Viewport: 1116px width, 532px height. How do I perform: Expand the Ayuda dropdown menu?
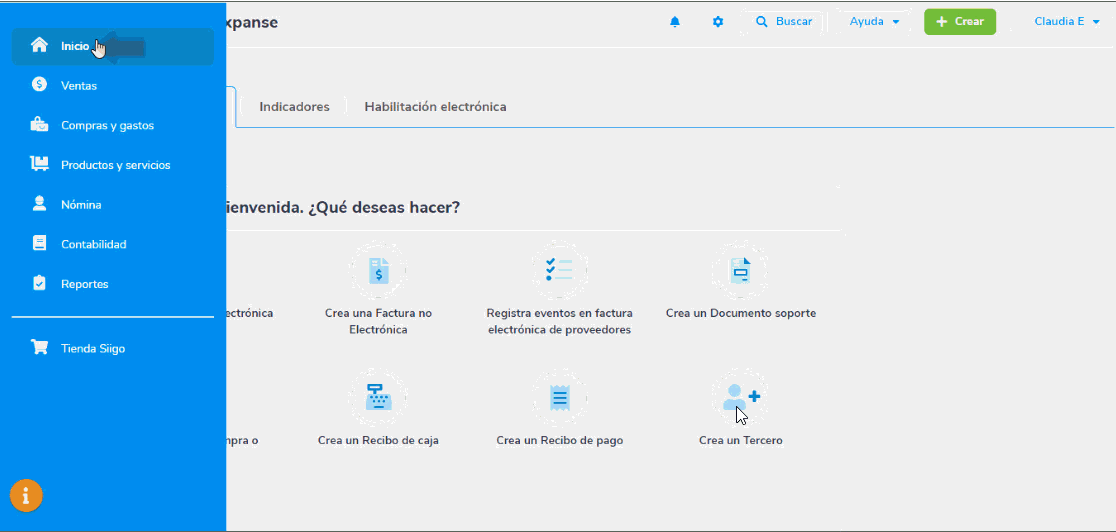[x=874, y=22]
